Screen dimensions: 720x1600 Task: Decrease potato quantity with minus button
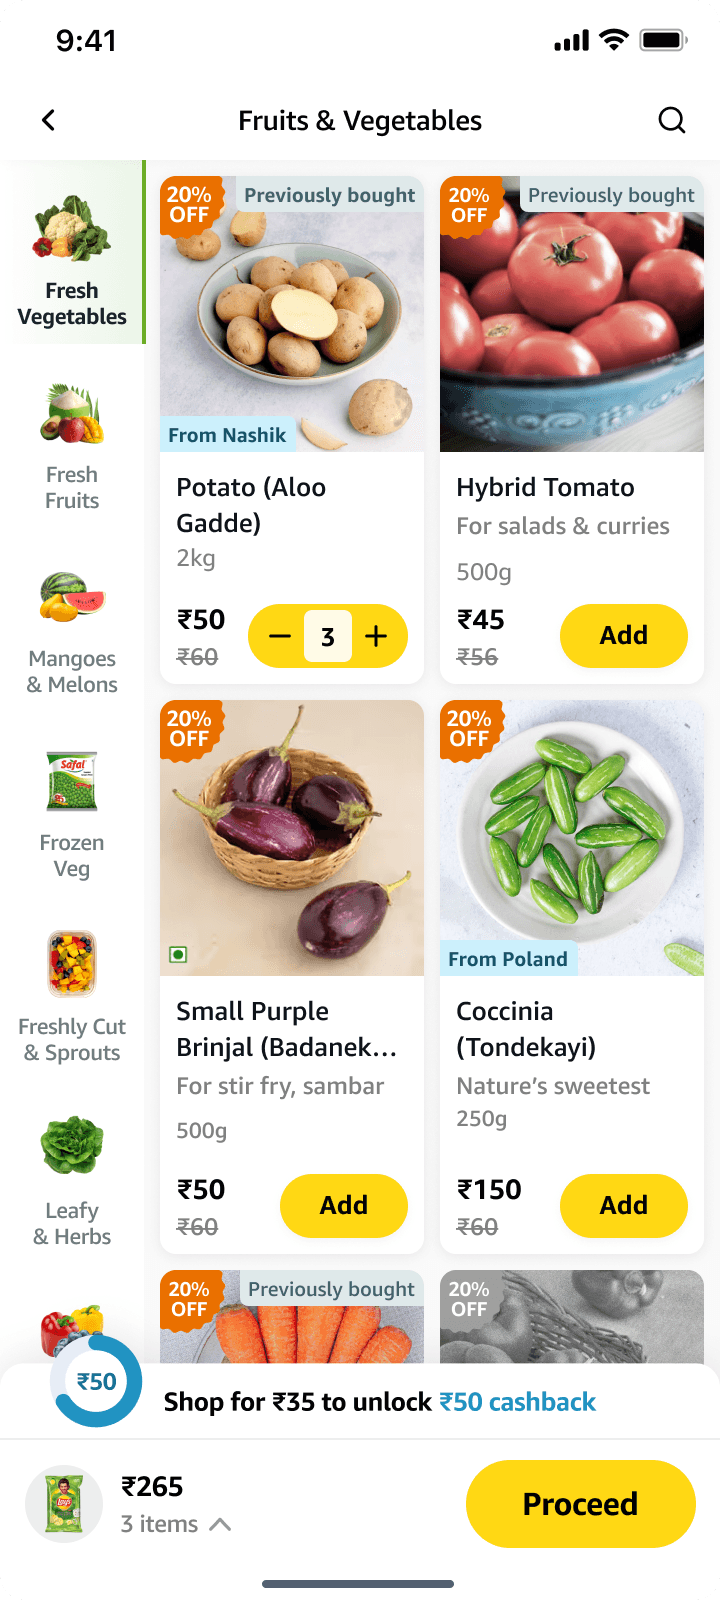click(x=280, y=636)
